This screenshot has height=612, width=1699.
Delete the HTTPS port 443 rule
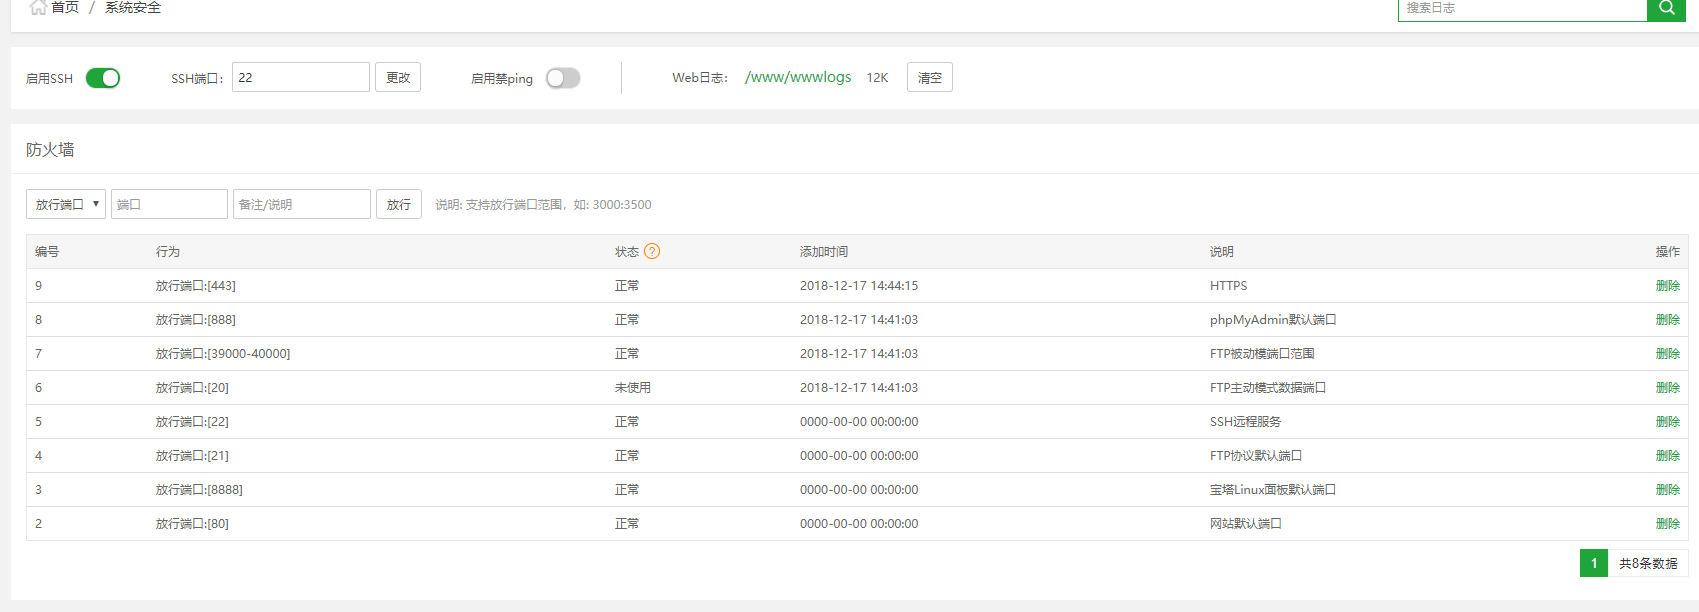tap(1668, 285)
